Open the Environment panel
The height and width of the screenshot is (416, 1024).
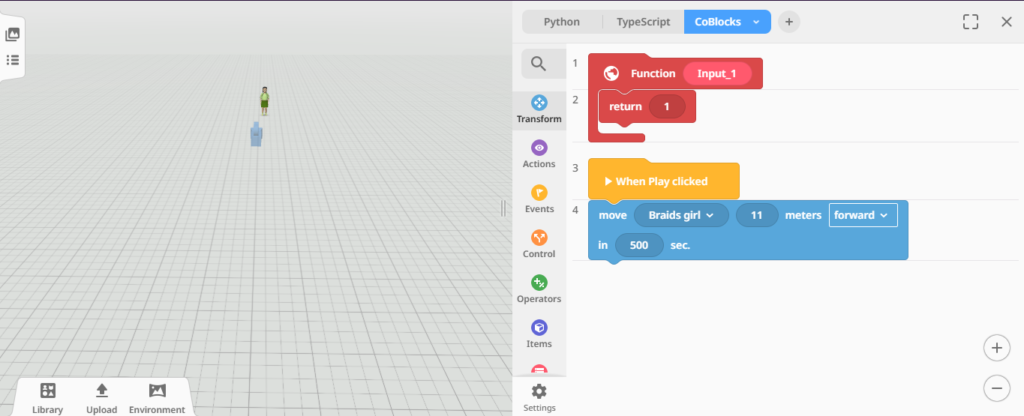pos(157,399)
